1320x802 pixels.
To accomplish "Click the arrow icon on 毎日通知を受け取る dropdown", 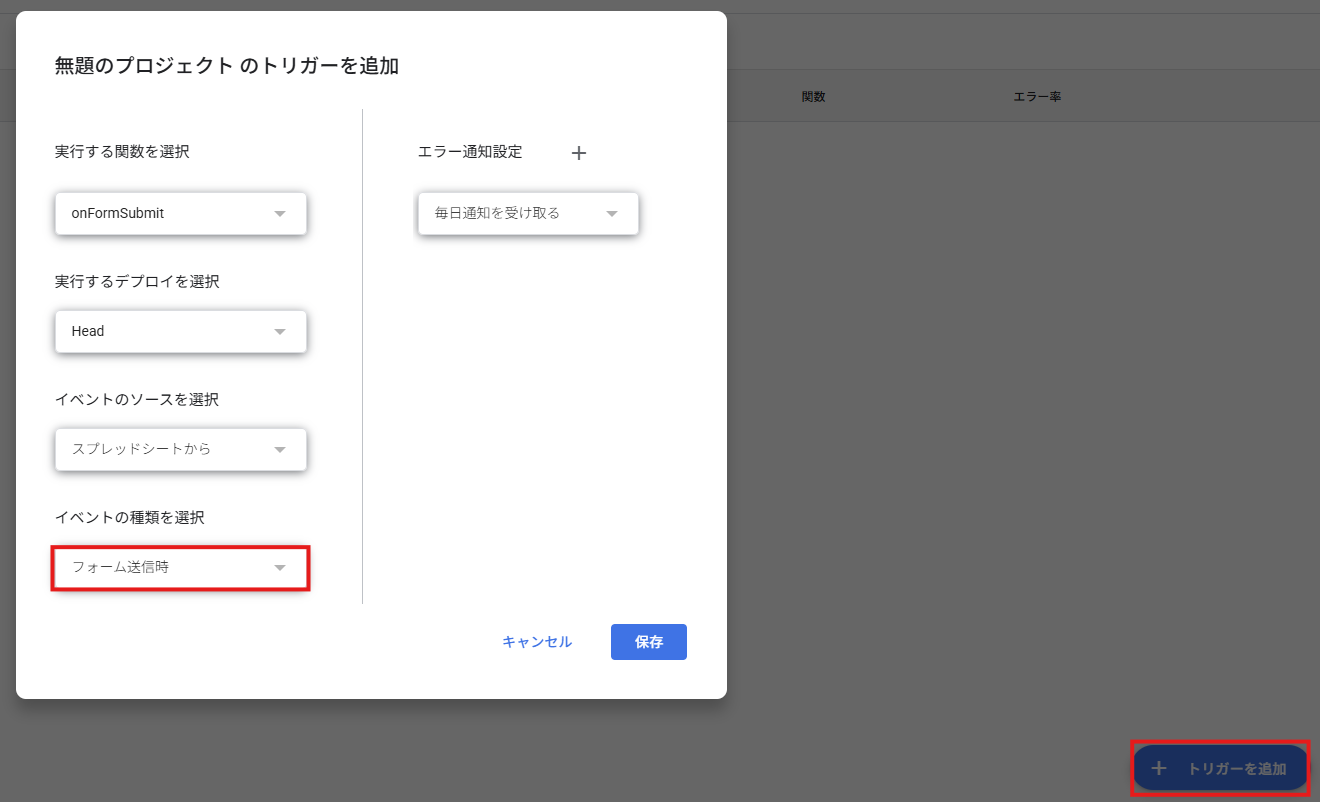I will [x=612, y=214].
